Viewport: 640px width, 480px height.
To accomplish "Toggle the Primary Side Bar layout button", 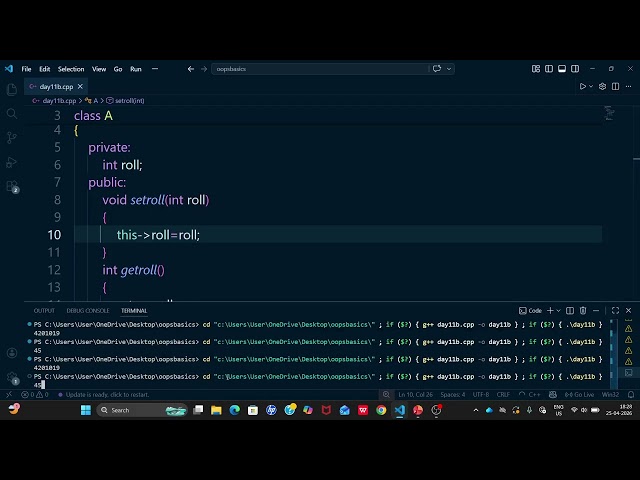I will [549, 69].
